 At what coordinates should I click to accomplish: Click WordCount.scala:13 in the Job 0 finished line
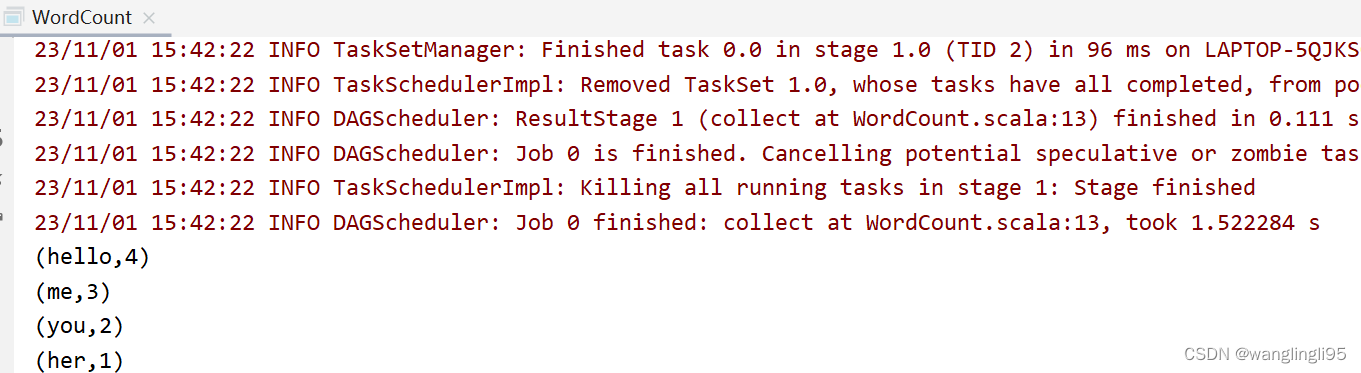click(x=988, y=222)
